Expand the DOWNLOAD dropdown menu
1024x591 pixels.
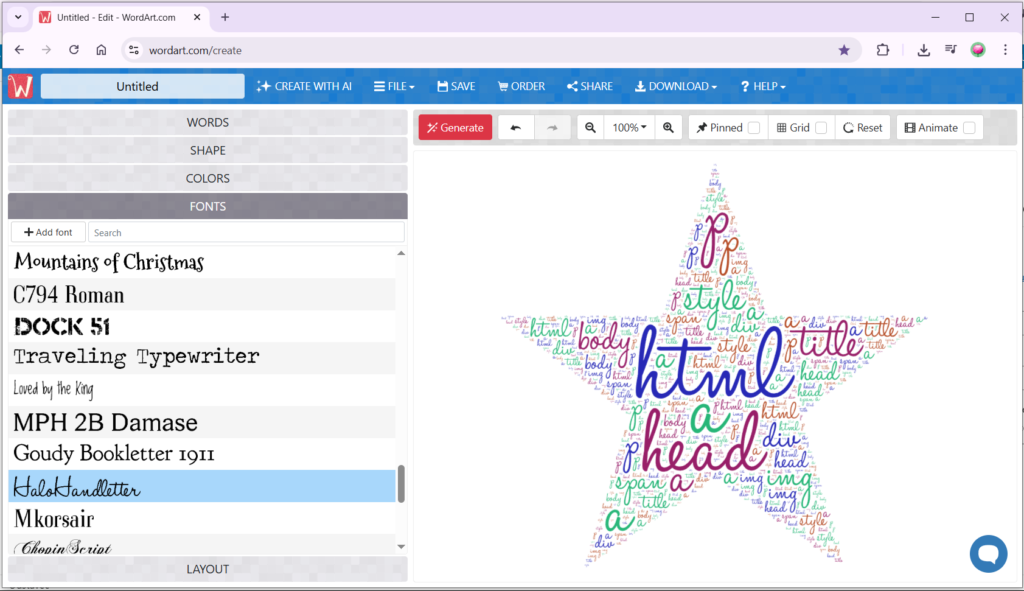(x=676, y=87)
